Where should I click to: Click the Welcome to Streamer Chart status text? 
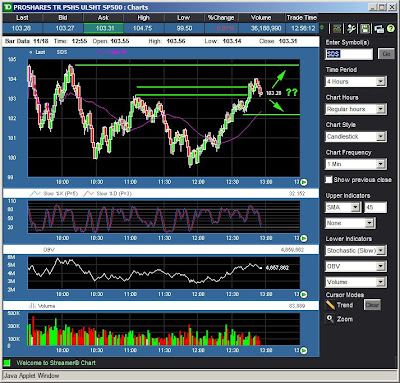pyautogui.click(x=56, y=363)
